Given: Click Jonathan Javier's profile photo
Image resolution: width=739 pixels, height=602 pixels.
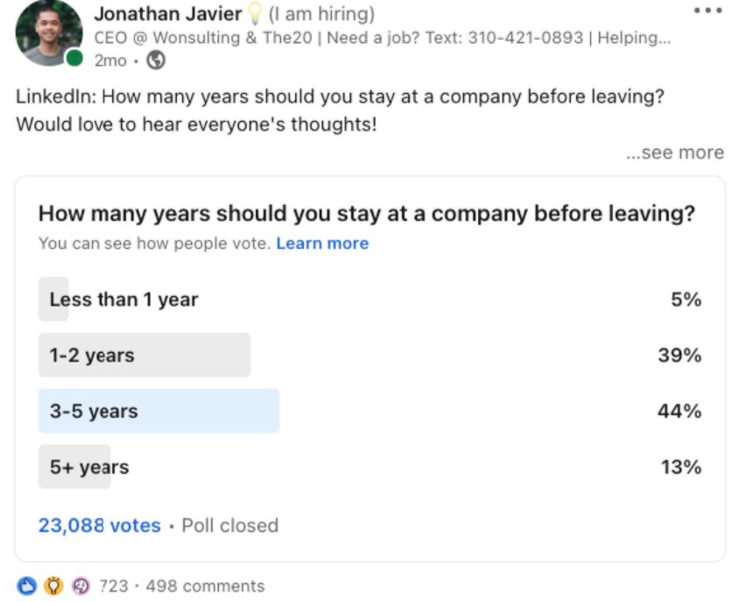Looking at the screenshot, I should (x=49, y=33).
